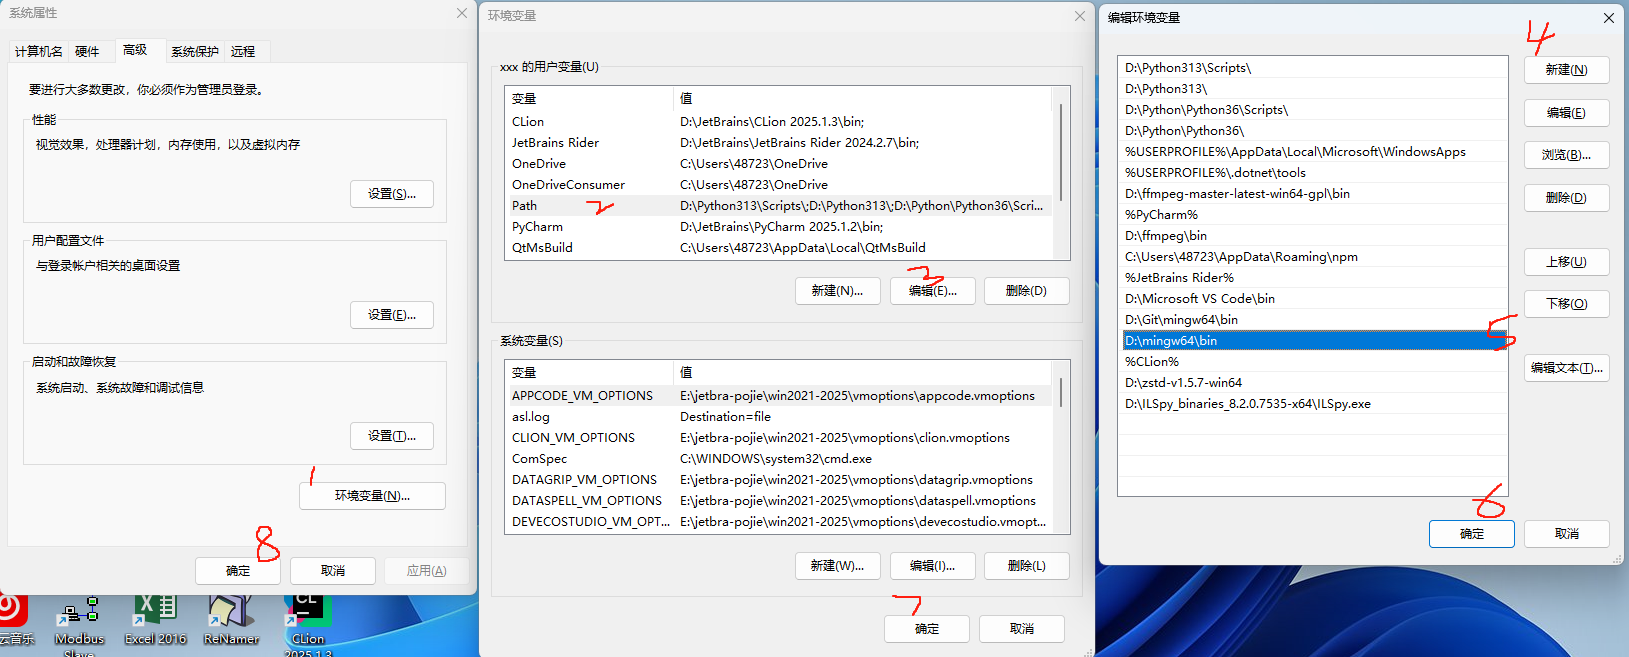Cancel the System Properties dialog
The image size is (1629, 657).
333,571
